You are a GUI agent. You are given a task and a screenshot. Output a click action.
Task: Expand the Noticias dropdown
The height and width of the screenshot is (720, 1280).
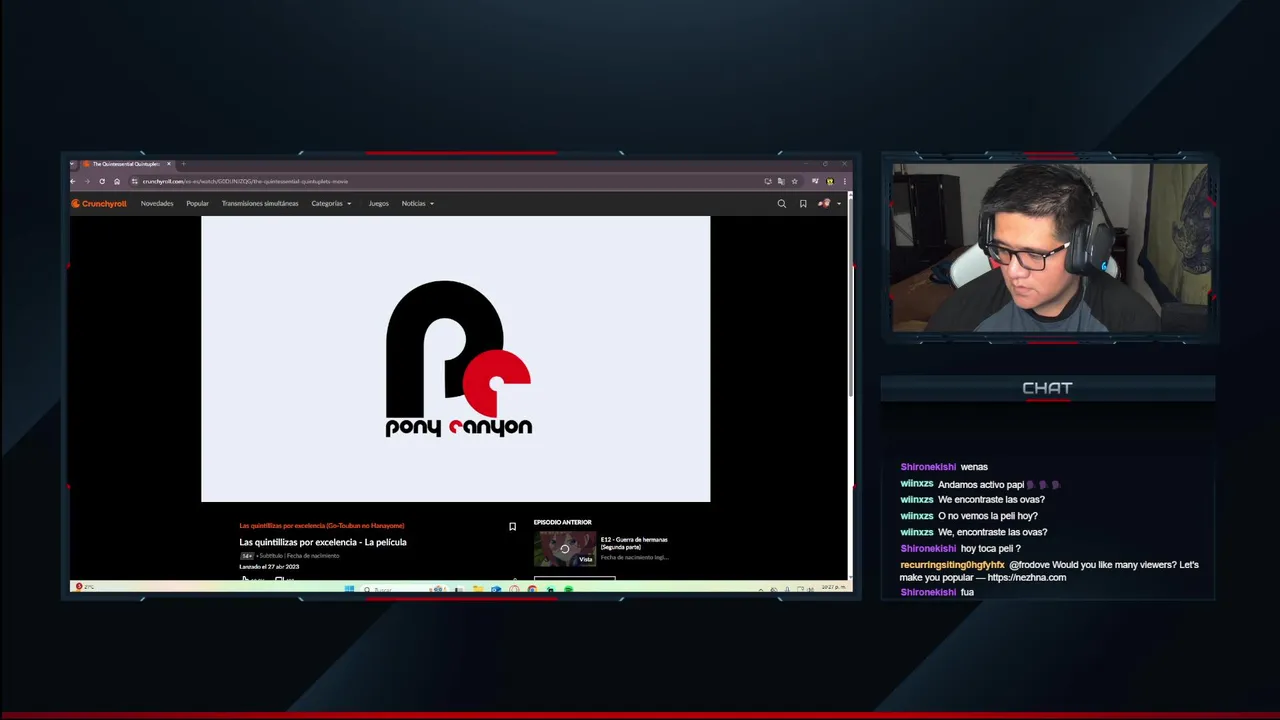click(x=417, y=203)
